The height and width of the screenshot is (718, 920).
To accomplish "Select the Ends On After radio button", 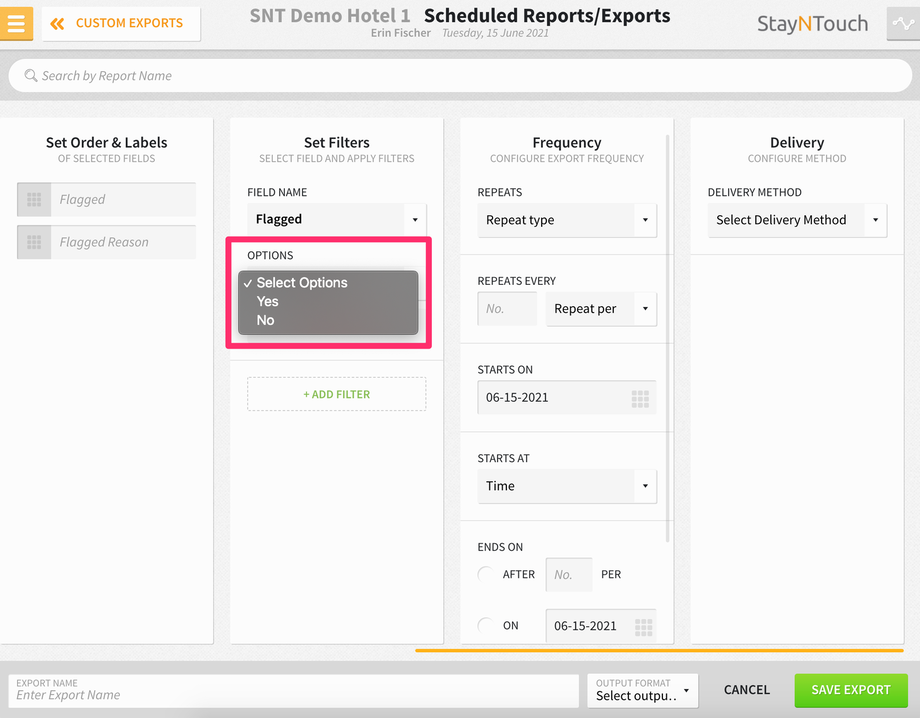I will (486, 574).
